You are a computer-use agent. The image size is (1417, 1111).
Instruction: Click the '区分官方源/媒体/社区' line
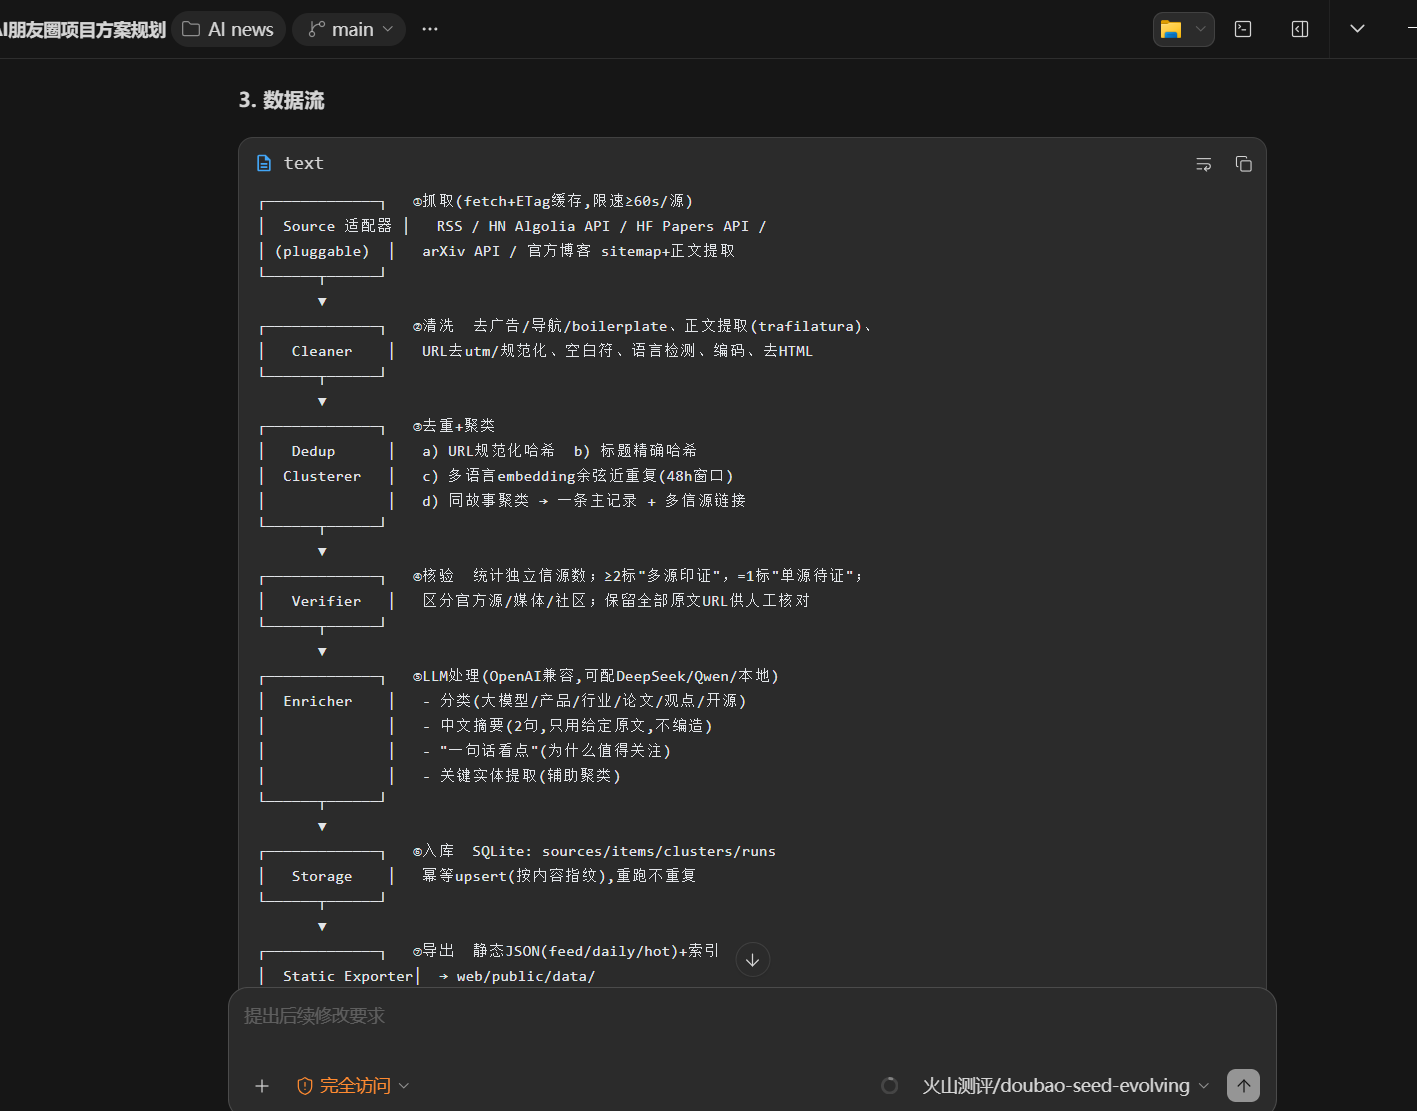tap(616, 601)
